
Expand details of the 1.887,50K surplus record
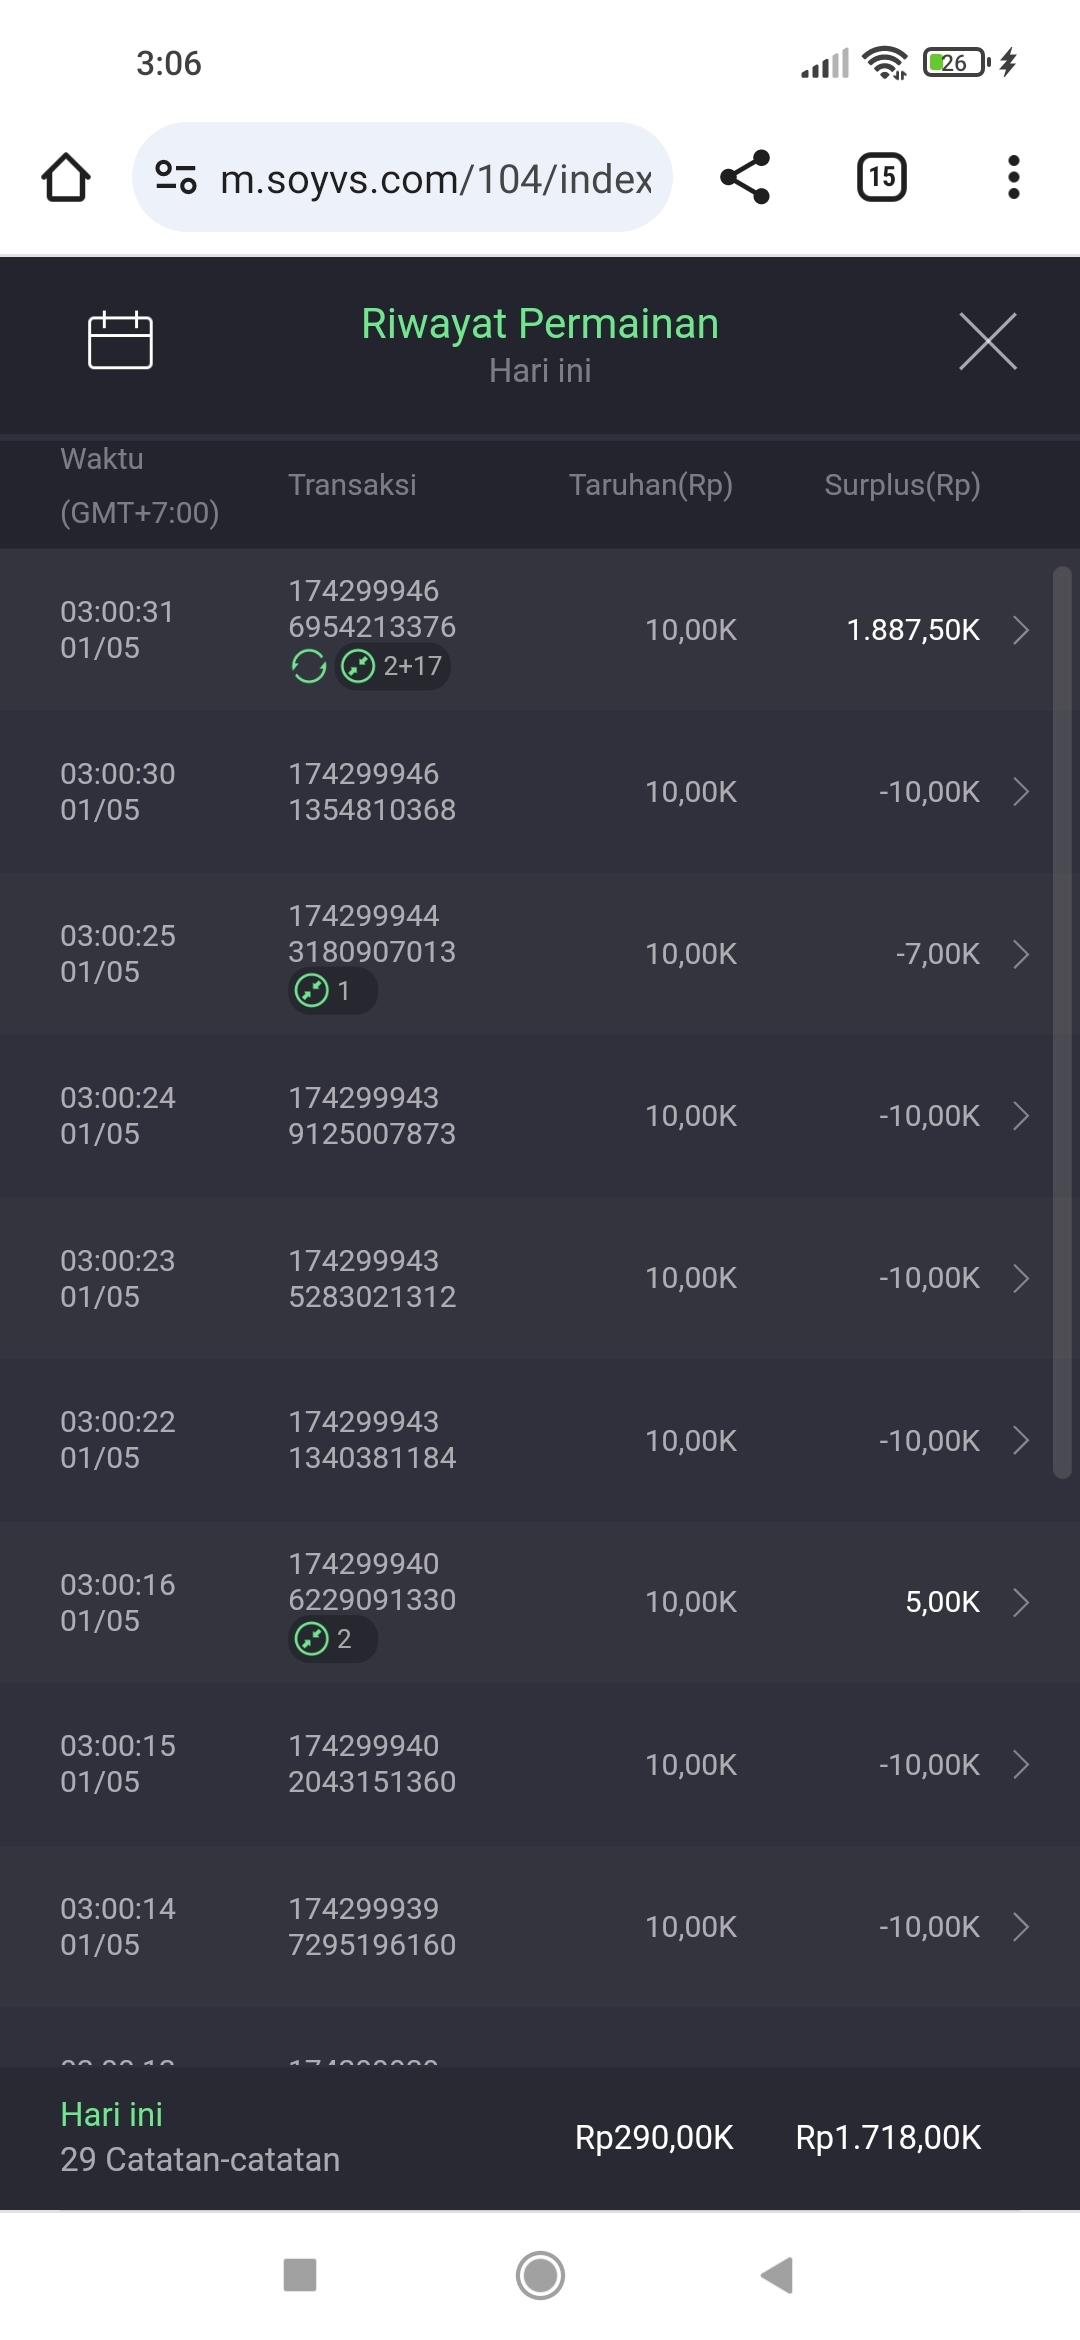pyautogui.click(x=1020, y=630)
